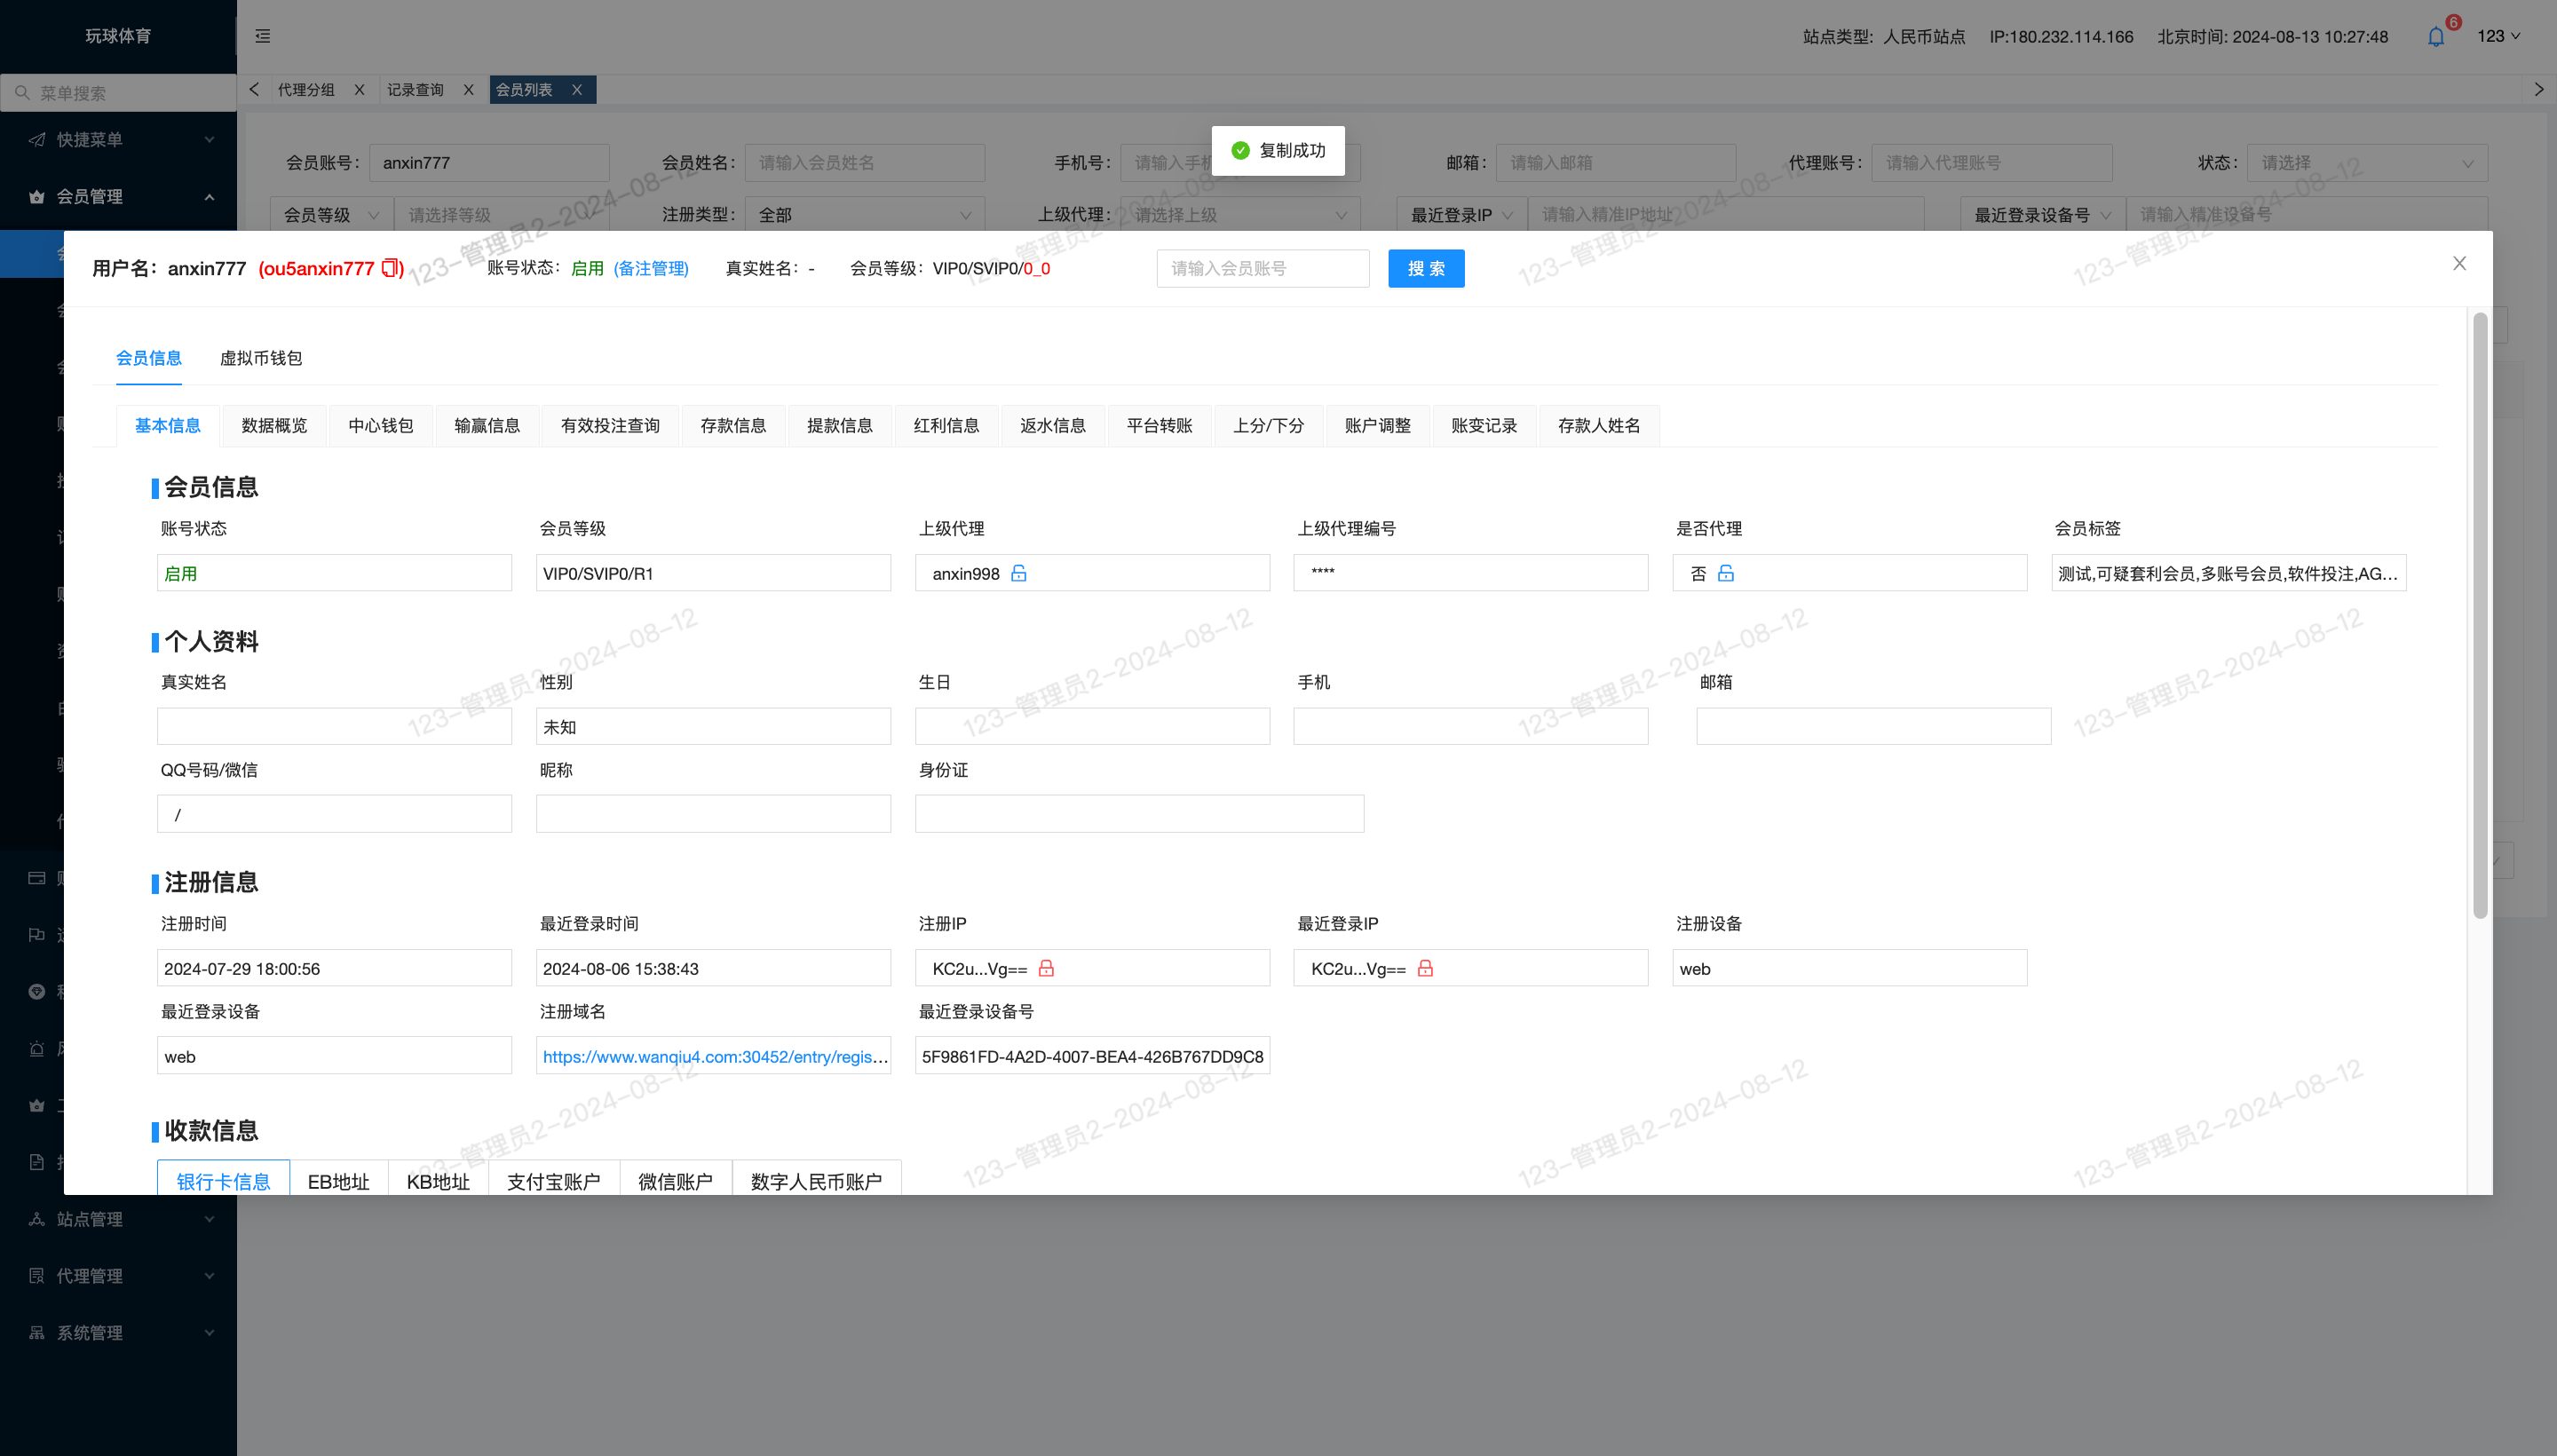2557x1456 pixels.
Task: Click the notification bell icon
Action: 2436,37
